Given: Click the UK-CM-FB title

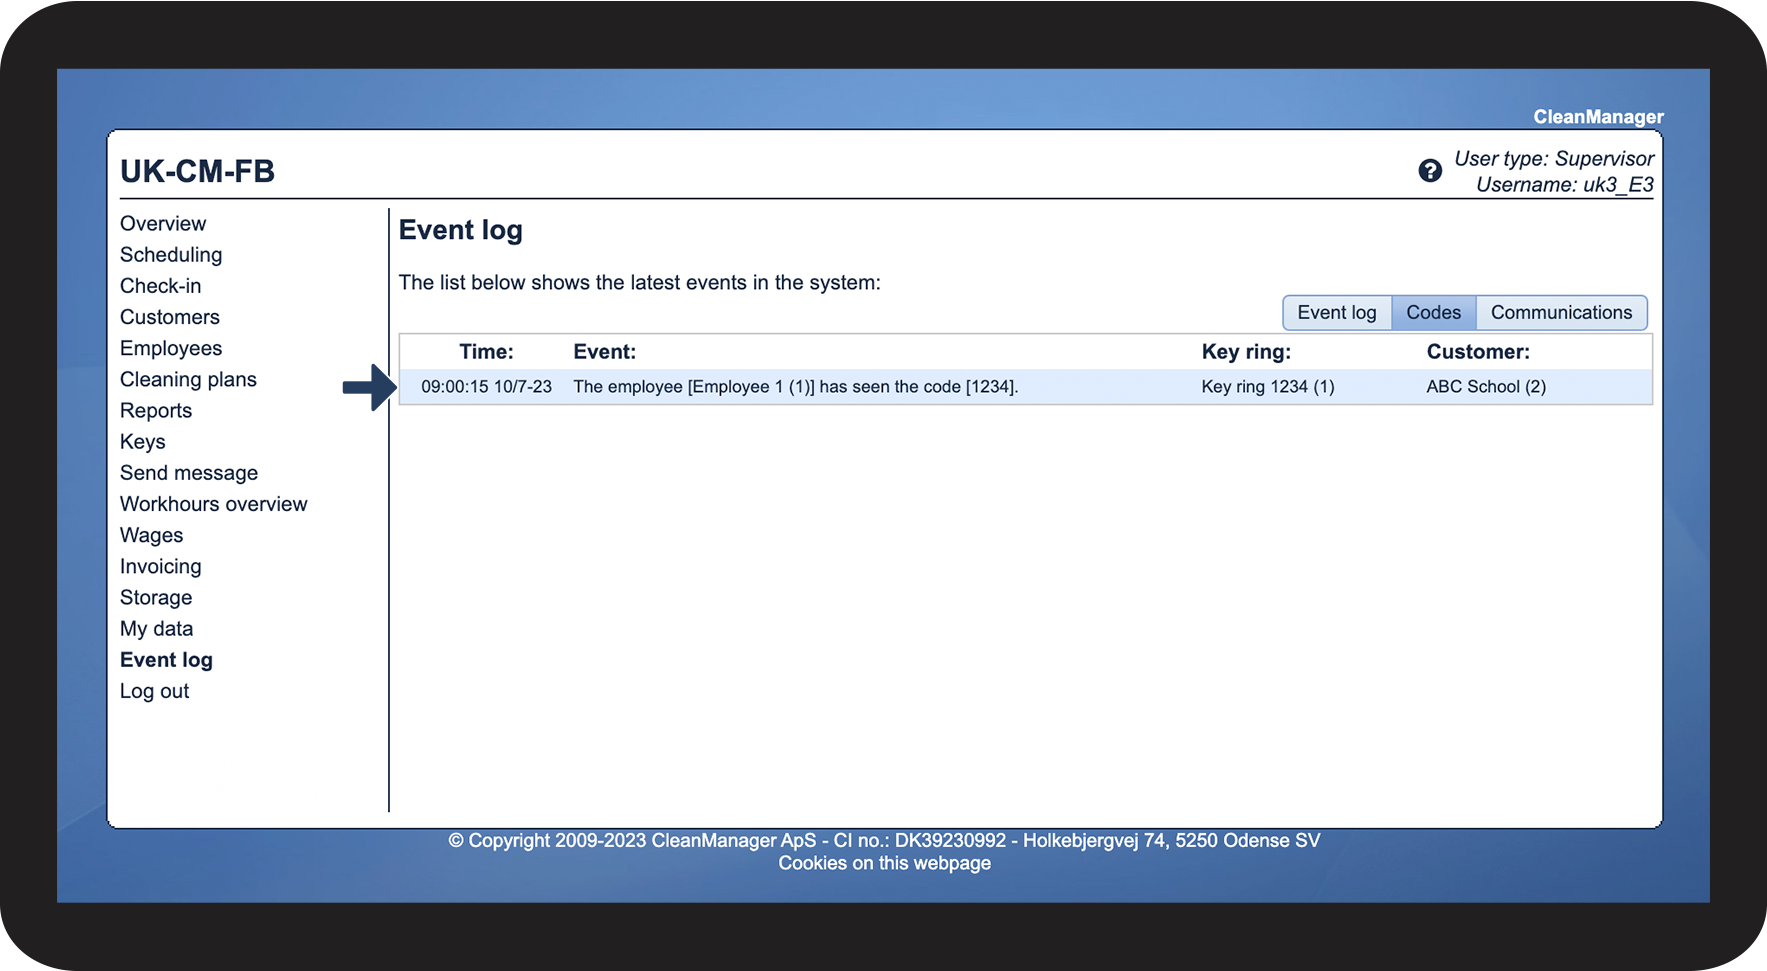Looking at the screenshot, I should tap(197, 171).
